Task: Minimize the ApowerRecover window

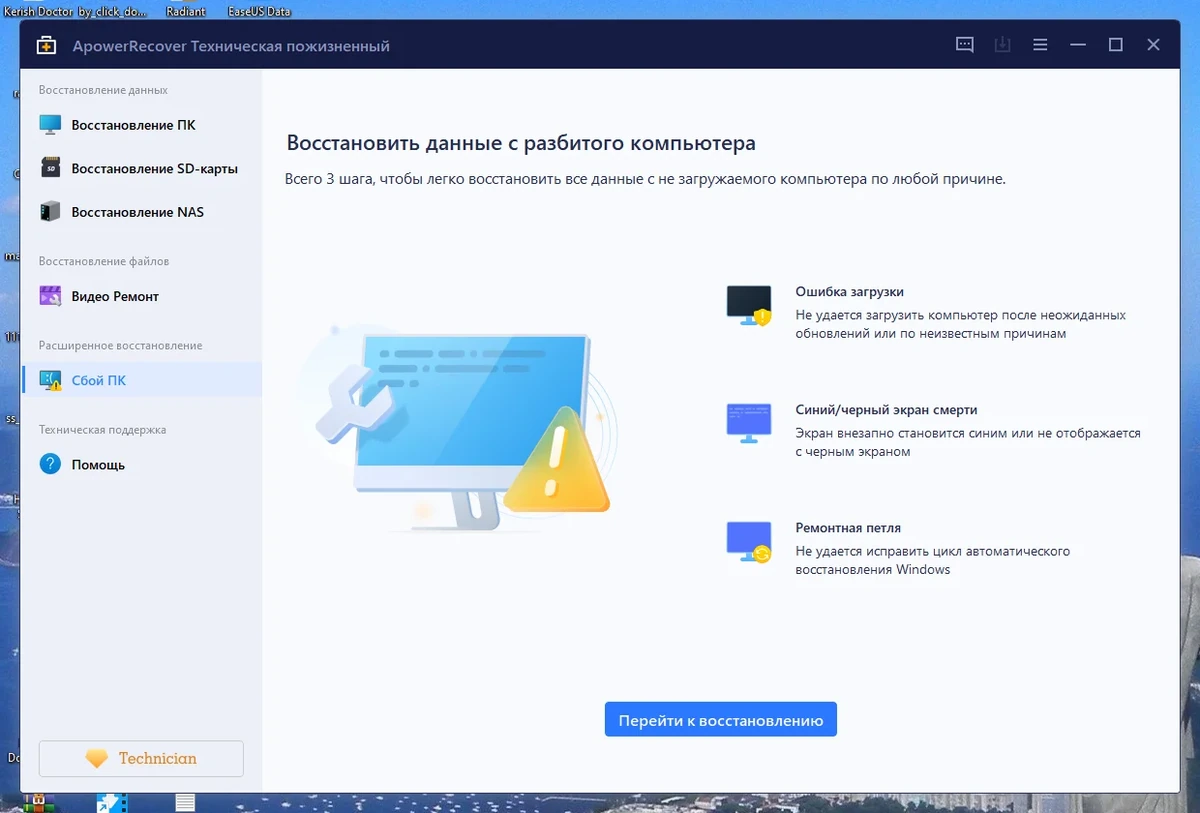Action: point(1078,45)
